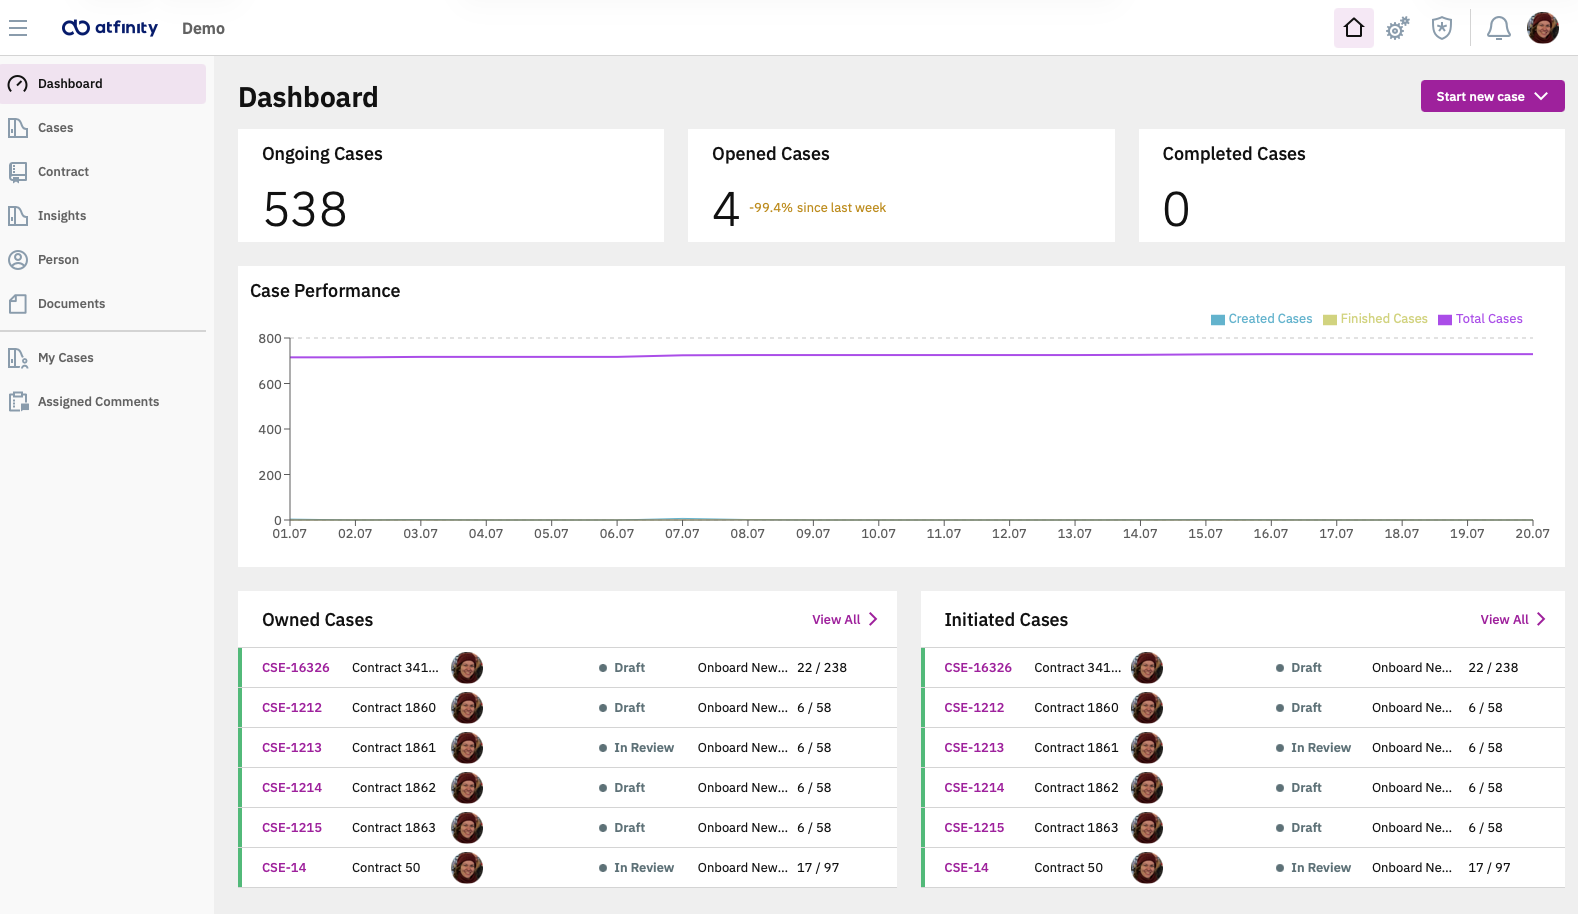Open Assigned Comments in the sidebar

[x=103, y=402]
